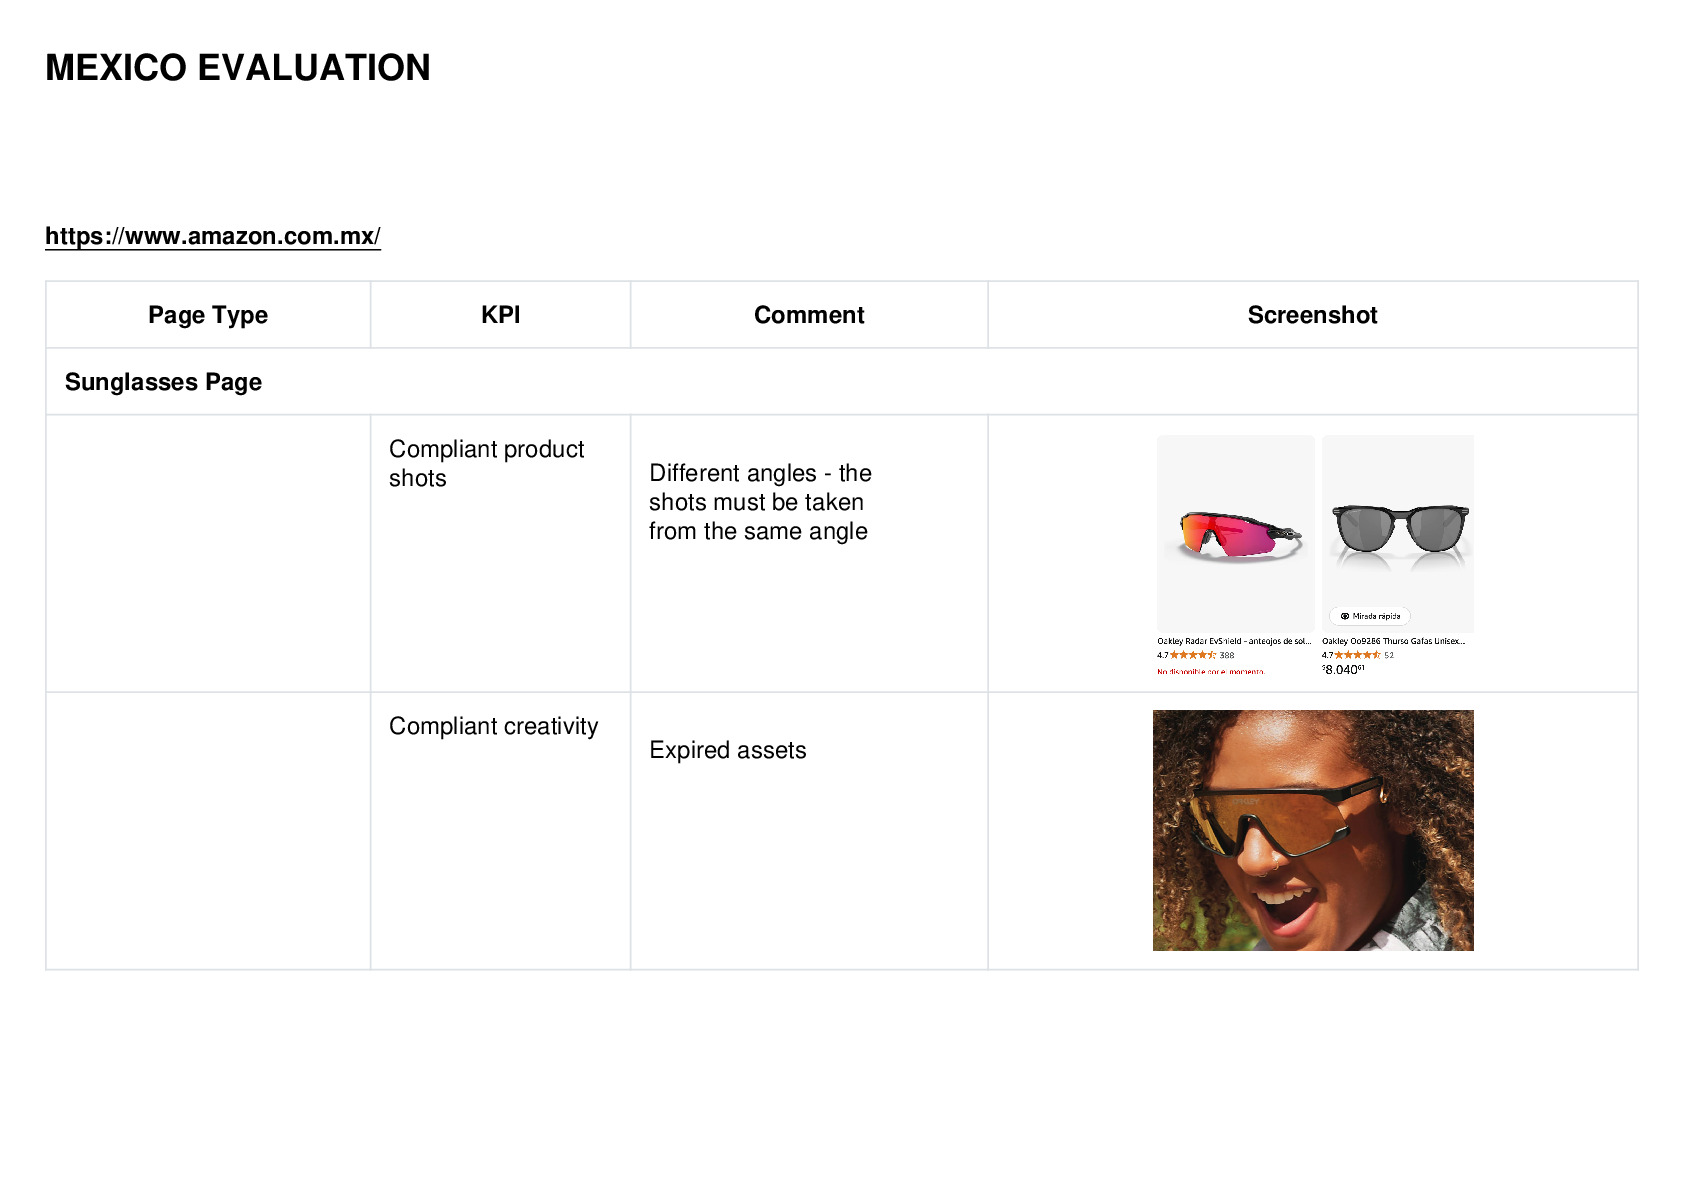Image resolution: width=1684 pixels, height=1191 pixels.
Task: Click the star rating beside 388 reviews
Action: pos(1193,655)
